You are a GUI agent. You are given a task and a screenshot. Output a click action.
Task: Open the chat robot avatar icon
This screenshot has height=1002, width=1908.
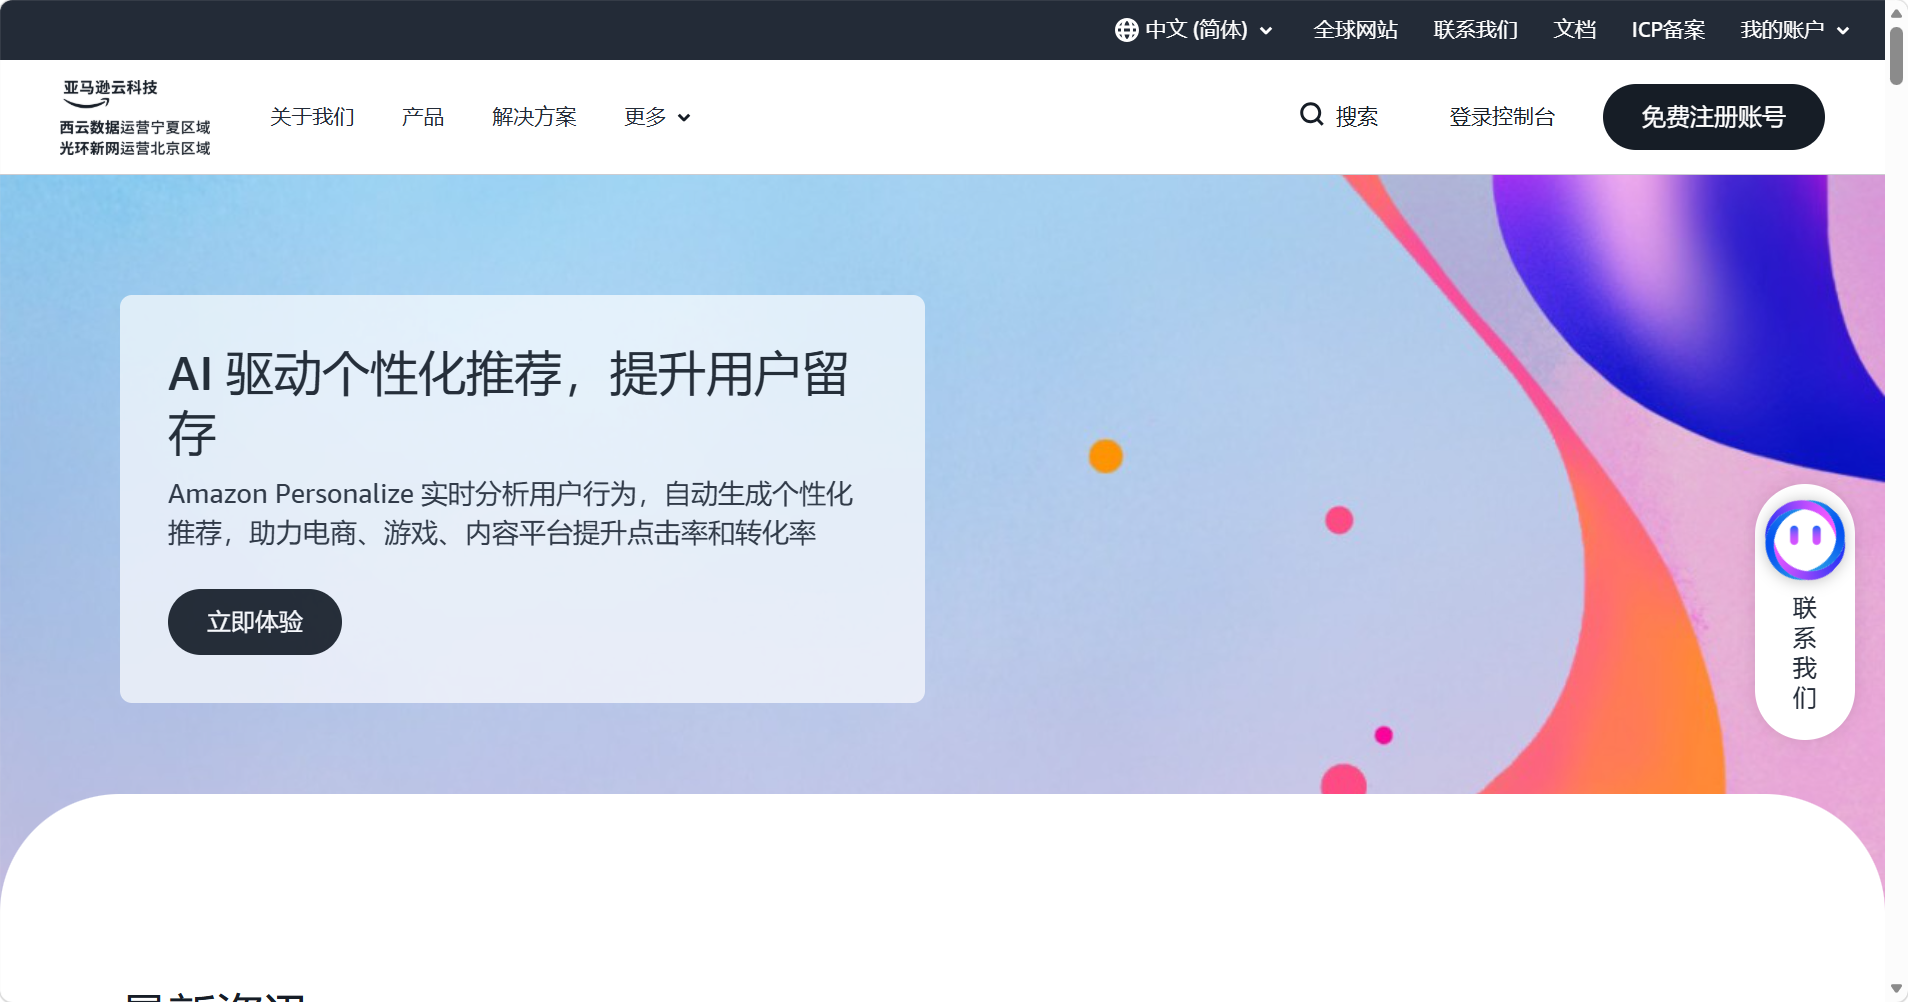pyautogui.click(x=1804, y=540)
